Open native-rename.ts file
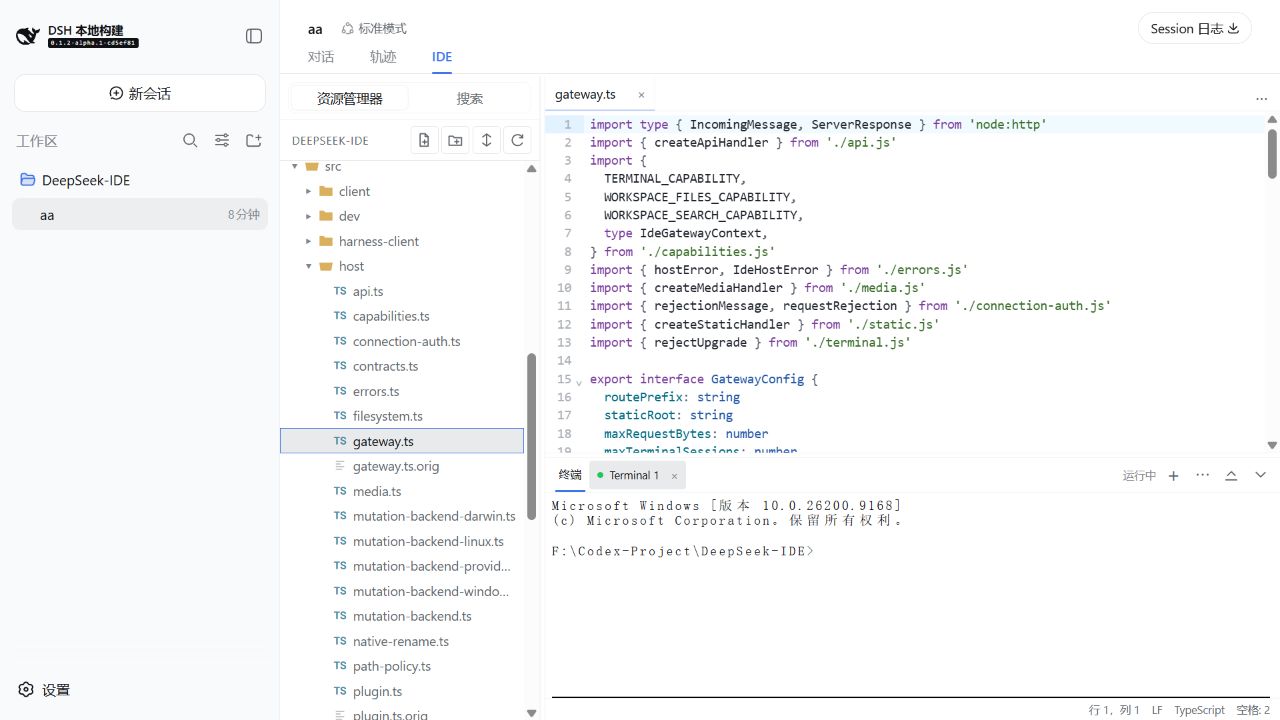This screenshot has height=720, width=1280. [402, 641]
